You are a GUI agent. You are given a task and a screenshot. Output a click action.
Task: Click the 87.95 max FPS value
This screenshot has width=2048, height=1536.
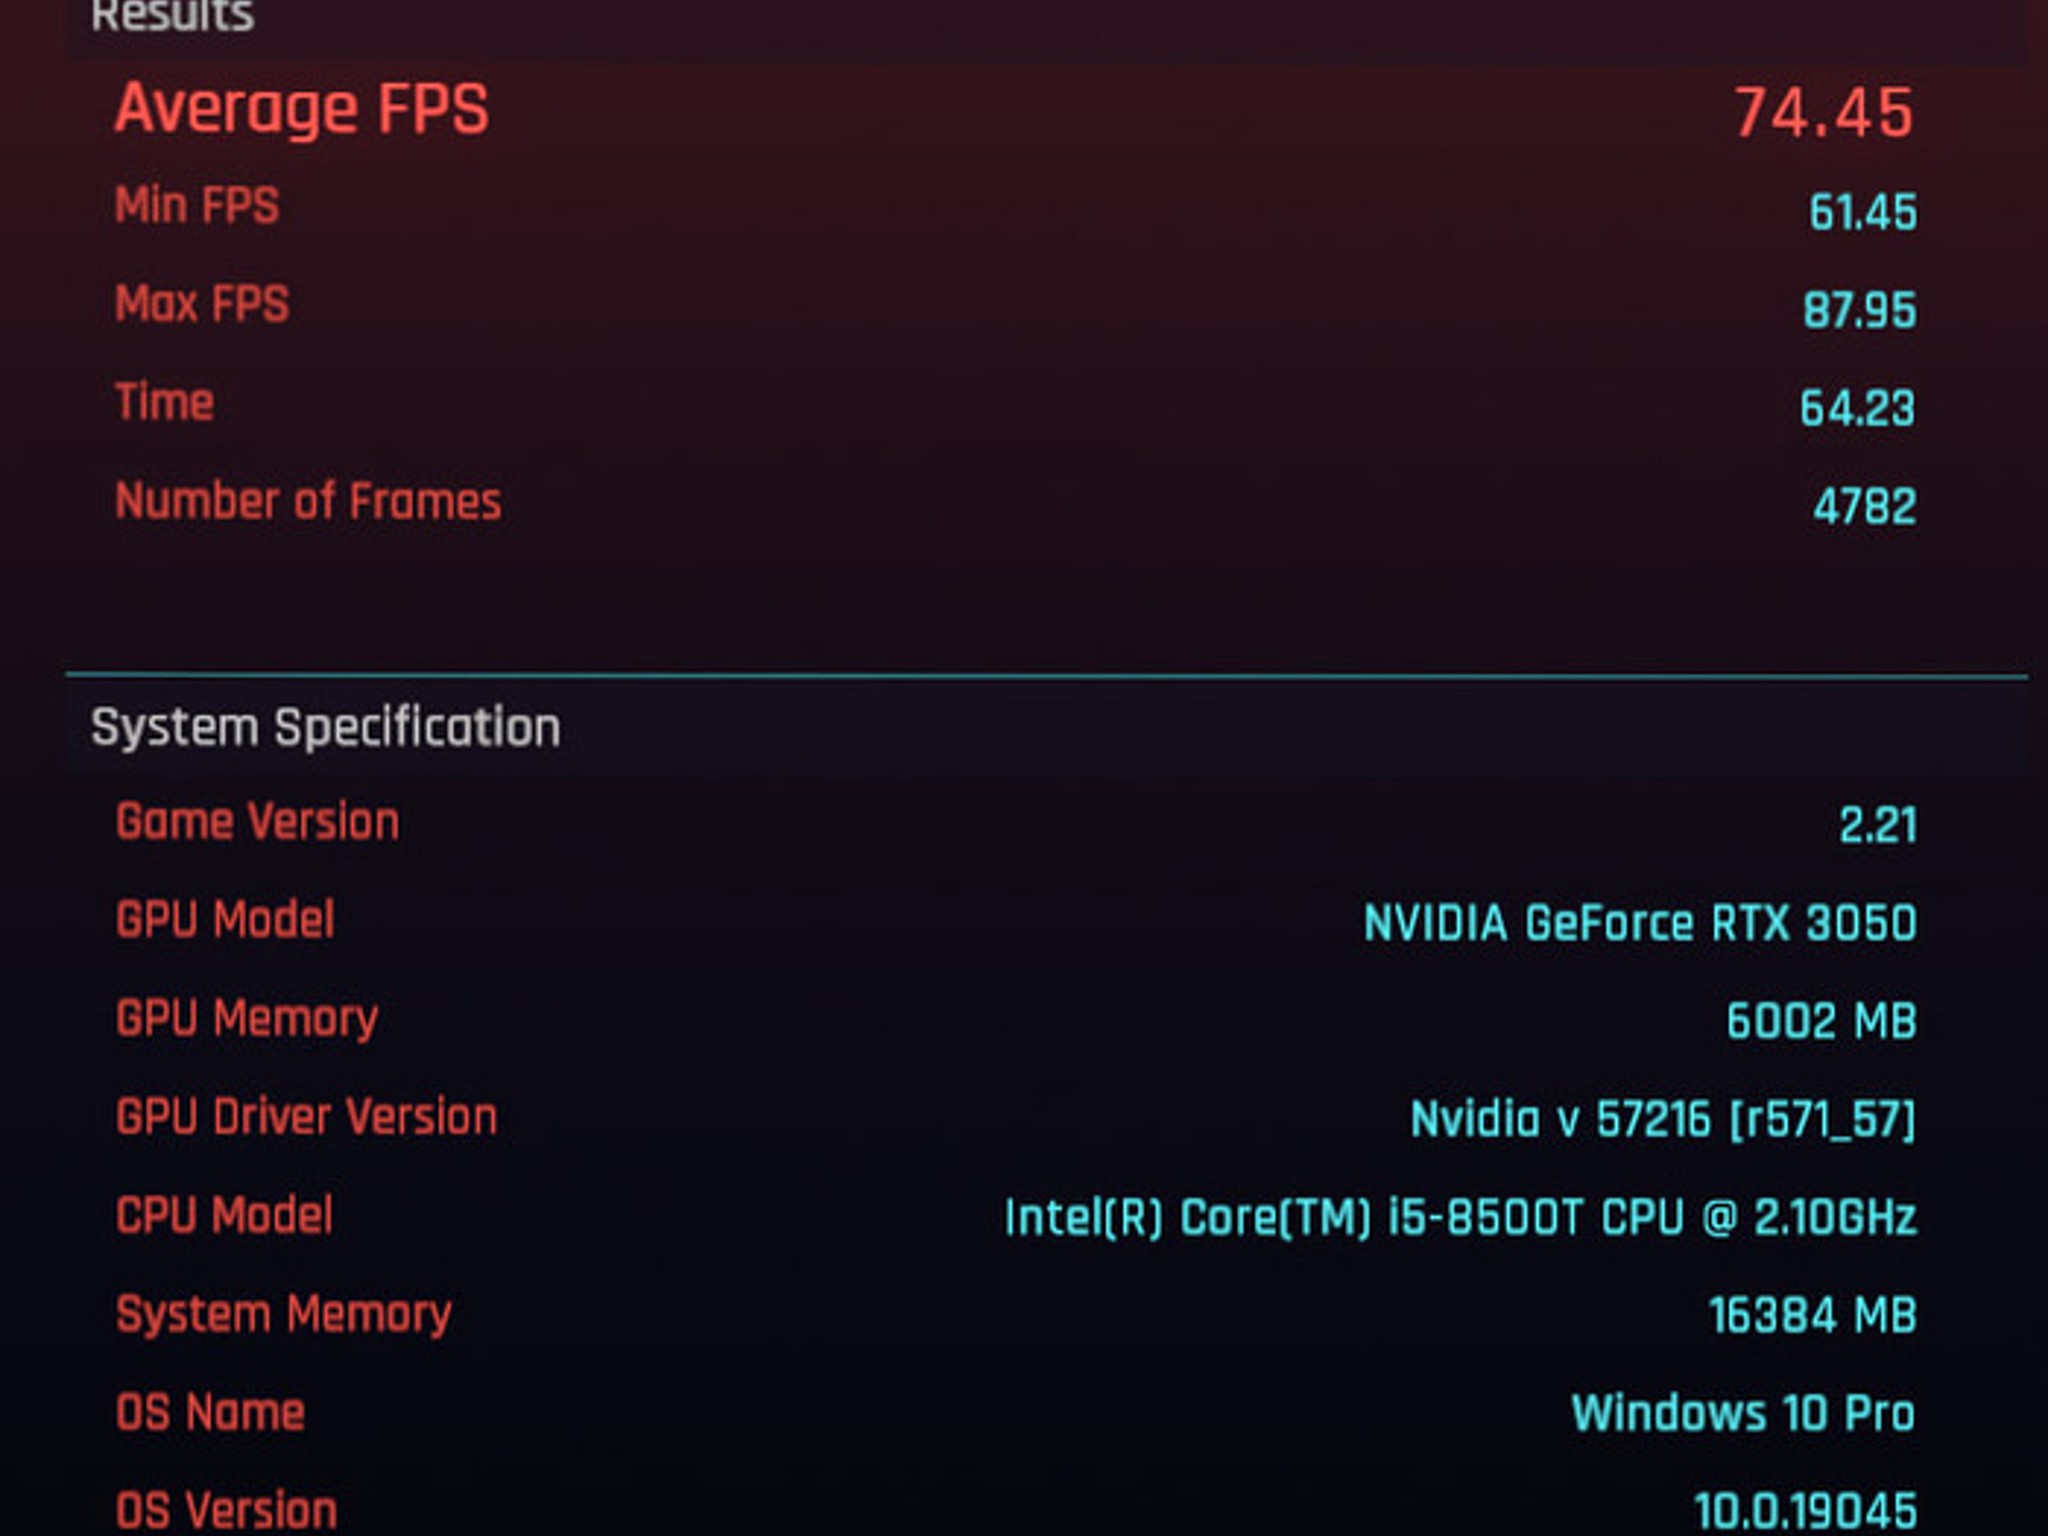coord(1860,310)
